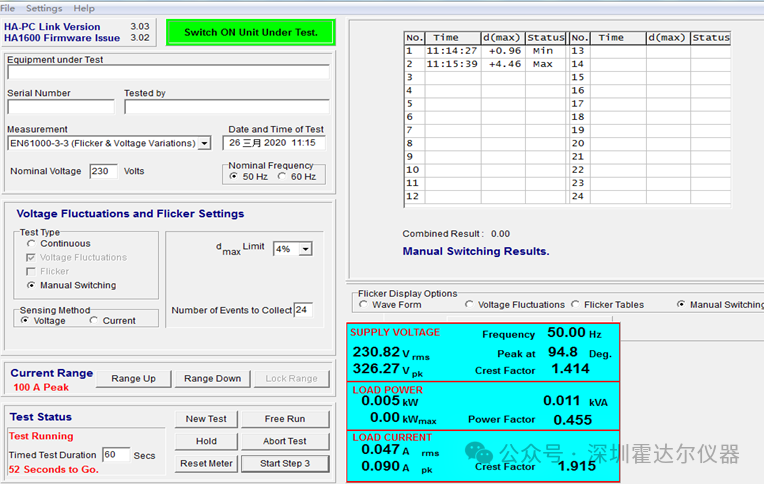Open the File menu
The height and width of the screenshot is (484, 764).
[8, 7]
